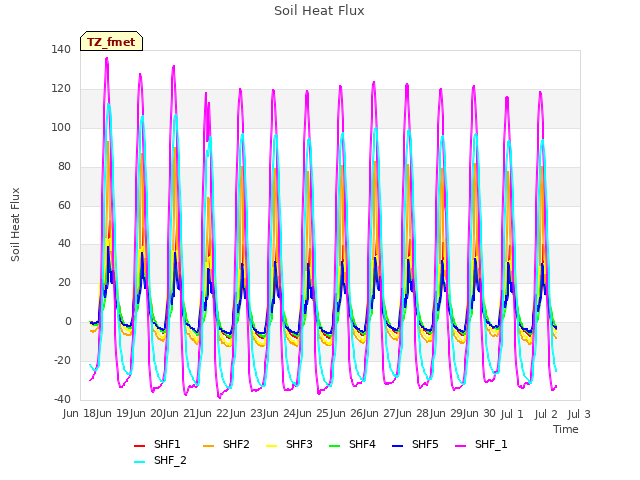The width and height of the screenshot is (640, 480).
Task: Click the orange SHF2 legend swatch
Action: 209,446
